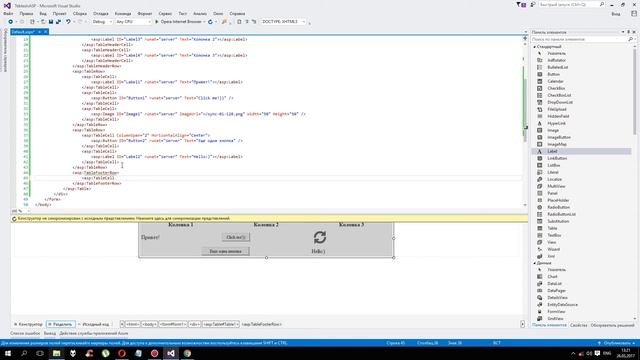Click the Click me button in designer

tap(236, 237)
